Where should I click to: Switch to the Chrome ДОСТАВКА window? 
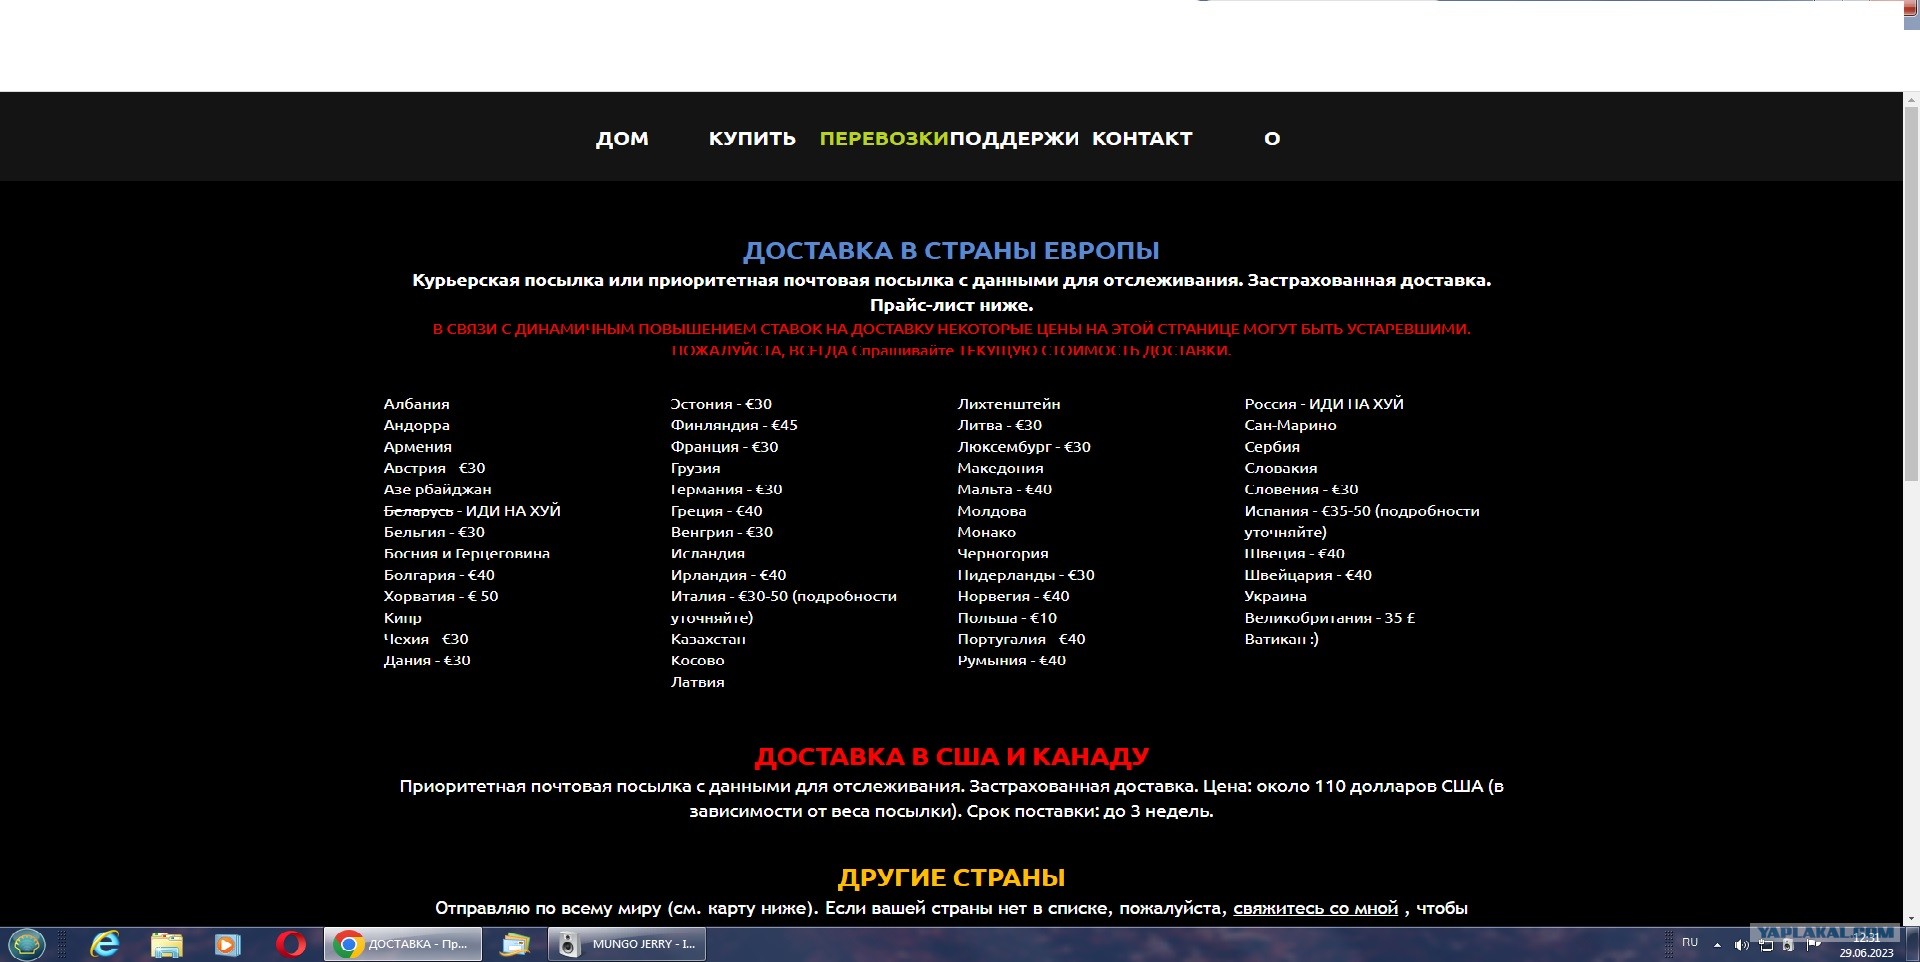click(402, 944)
